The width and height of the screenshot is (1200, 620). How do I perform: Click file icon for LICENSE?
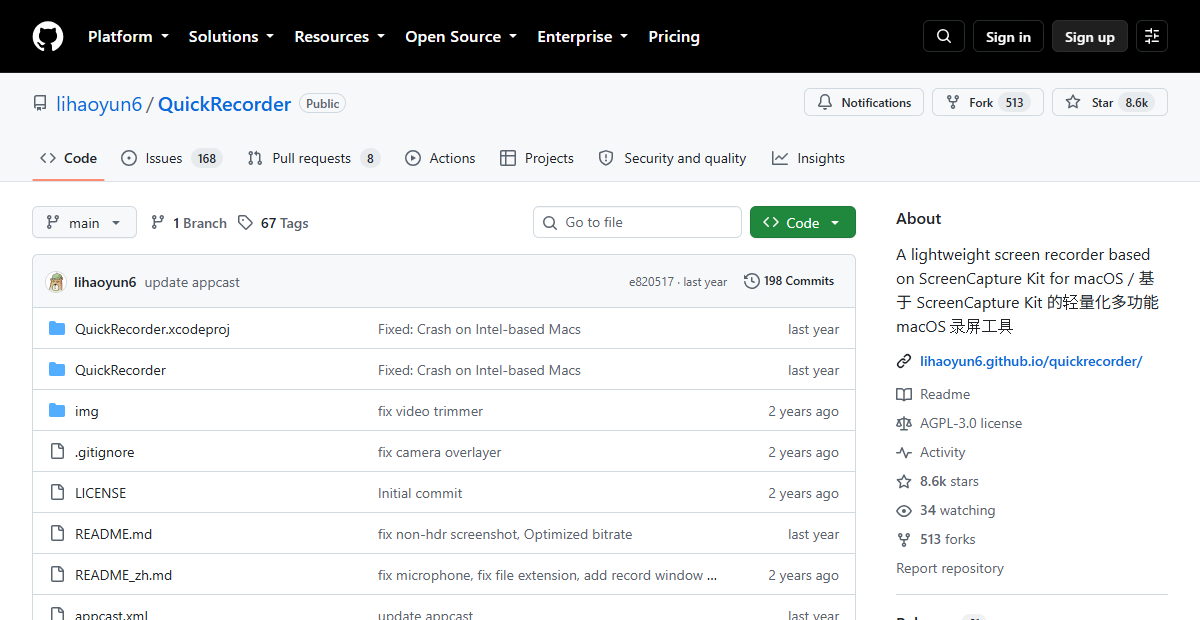(57, 493)
